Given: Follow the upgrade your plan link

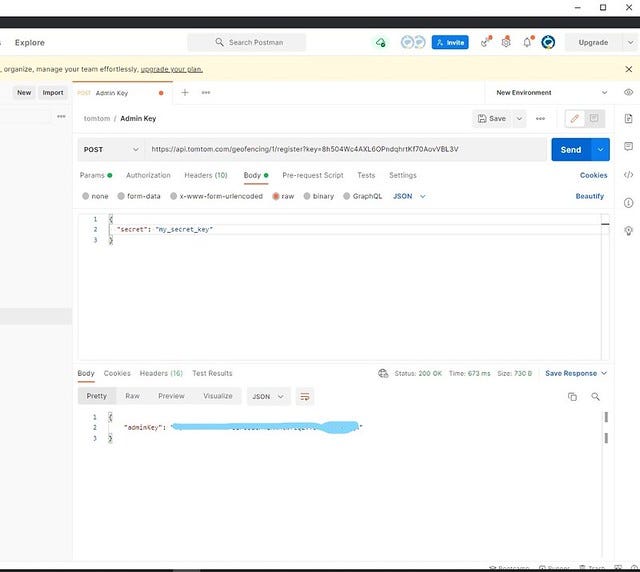Looking at the screenshot, I should click(171, 69).
